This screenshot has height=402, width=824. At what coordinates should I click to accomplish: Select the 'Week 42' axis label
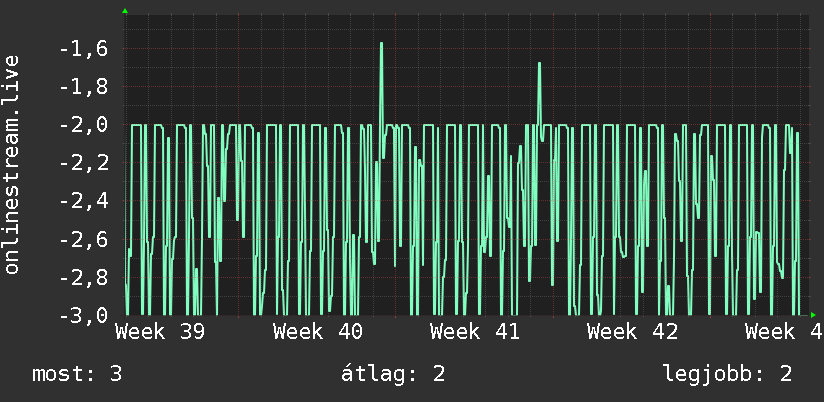click(632, 332)
